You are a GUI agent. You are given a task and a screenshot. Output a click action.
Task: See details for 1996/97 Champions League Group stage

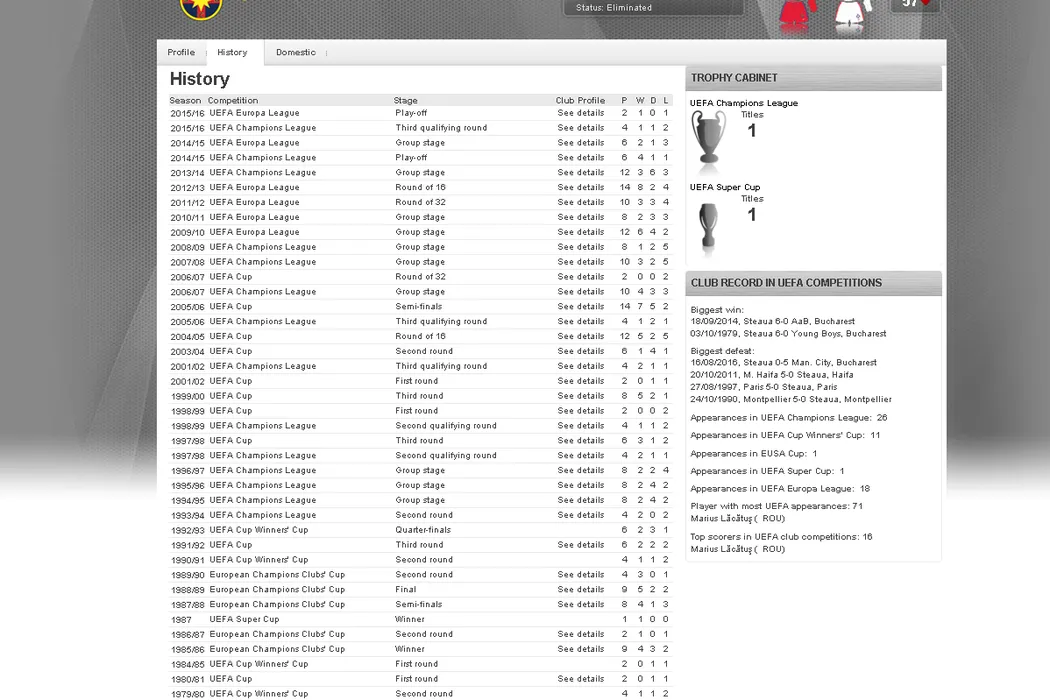pos(580,470)
